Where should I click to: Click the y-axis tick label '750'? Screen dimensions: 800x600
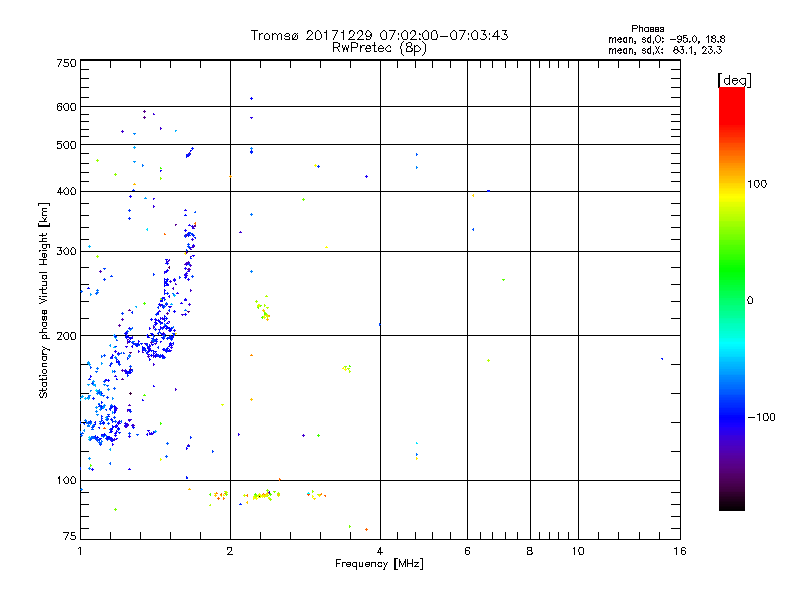coord(66,63)
